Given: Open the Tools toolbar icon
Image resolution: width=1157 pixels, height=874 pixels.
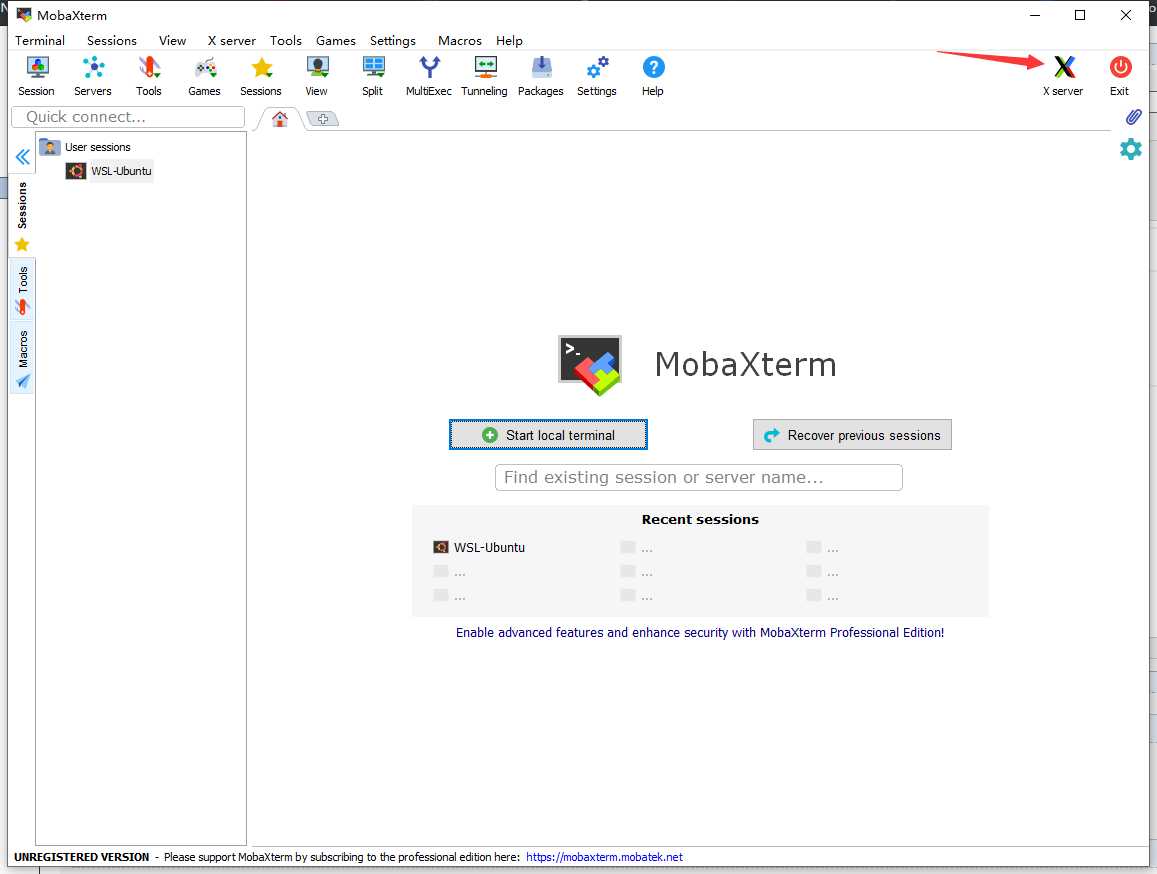Looking at the screenshot, I should pyautogui.click(x=148, y=76).
